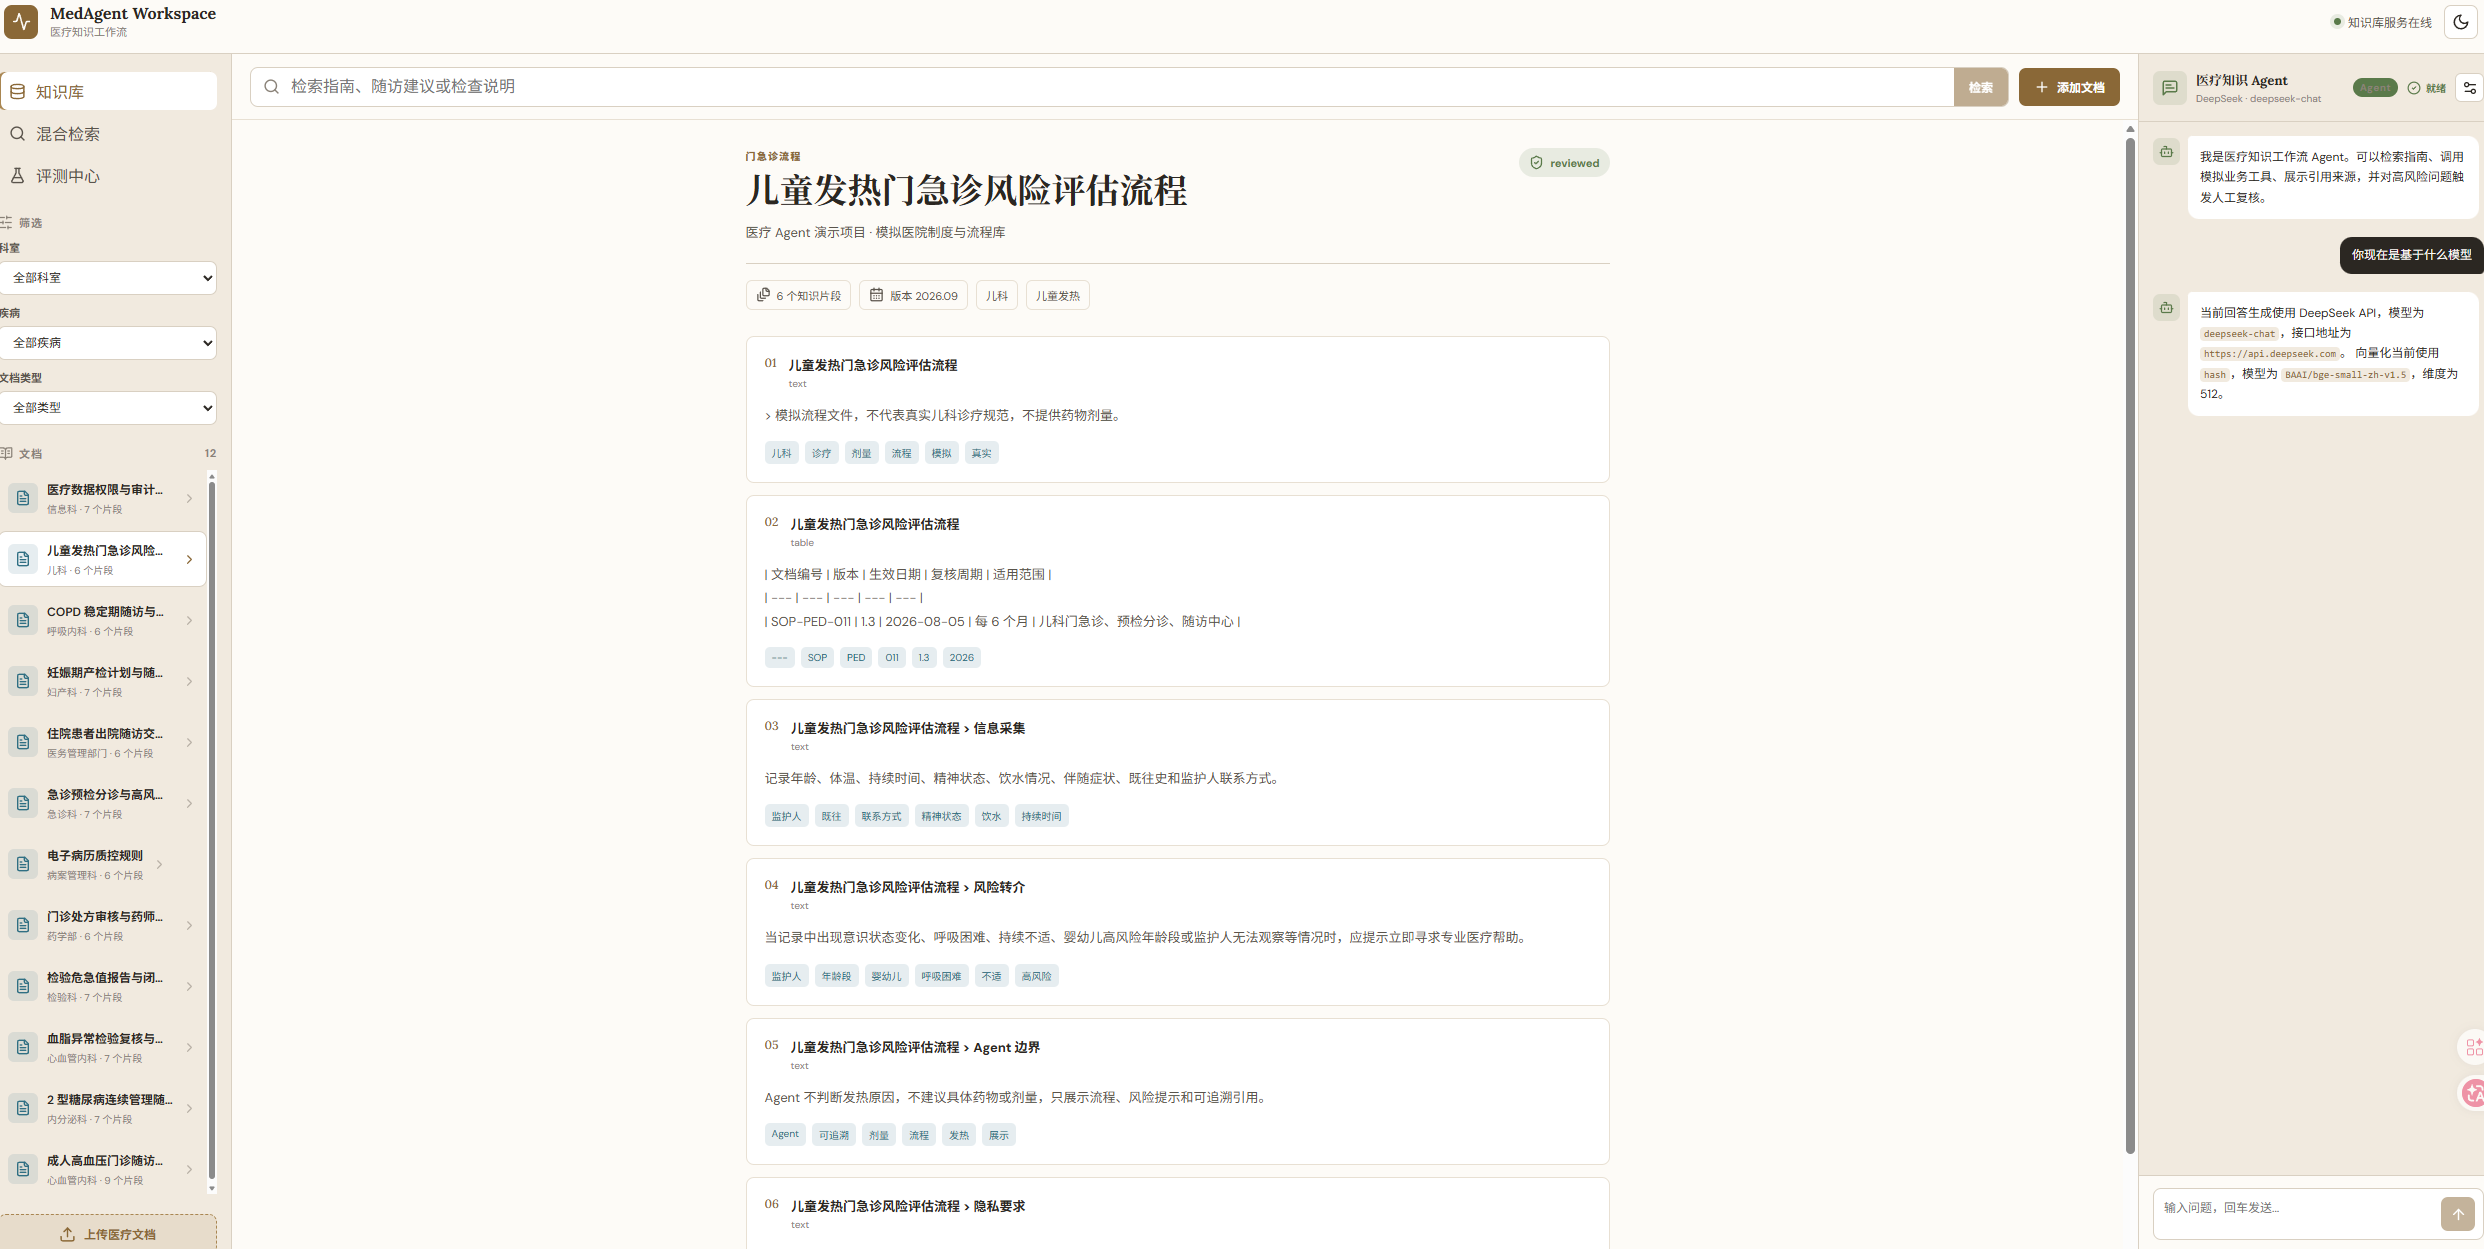The image size is (2484, 1249).
Task: Click the upload icon in 上传医疗文档
Action: click(67, 1234)
